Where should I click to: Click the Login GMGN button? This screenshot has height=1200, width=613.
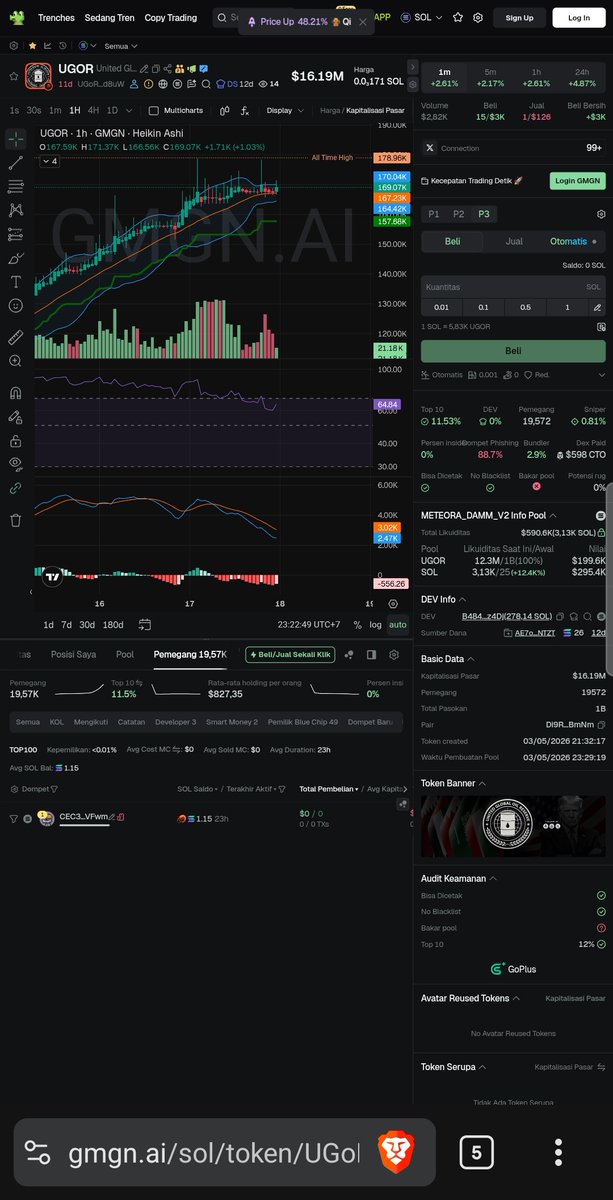577,181
